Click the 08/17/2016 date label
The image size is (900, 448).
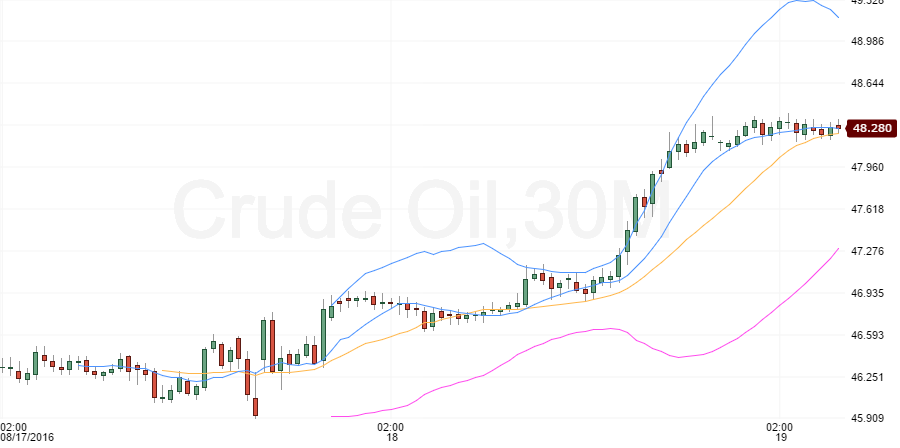(x=26, y=438)
